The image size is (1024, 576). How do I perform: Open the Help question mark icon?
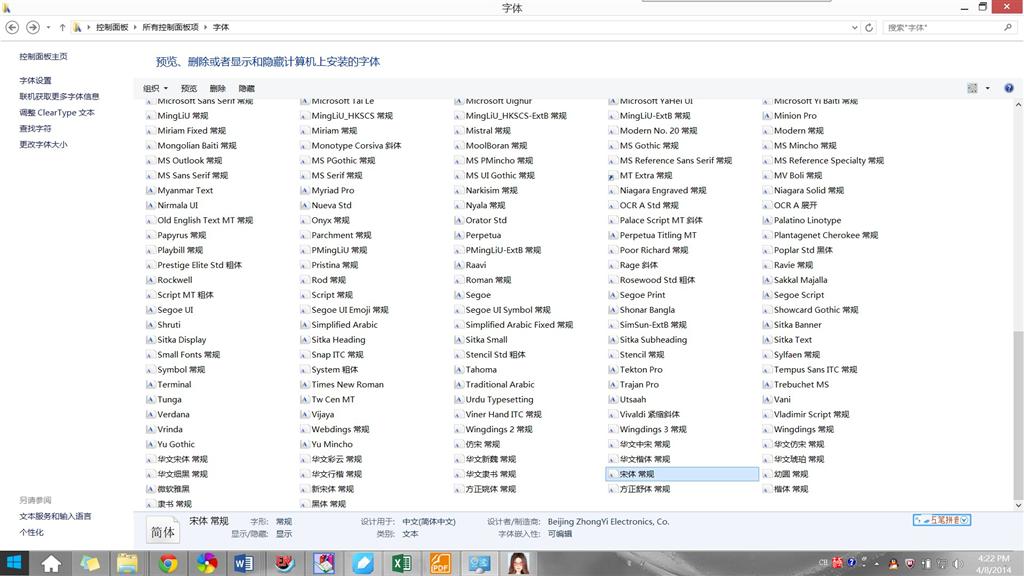click(1009, 88)
